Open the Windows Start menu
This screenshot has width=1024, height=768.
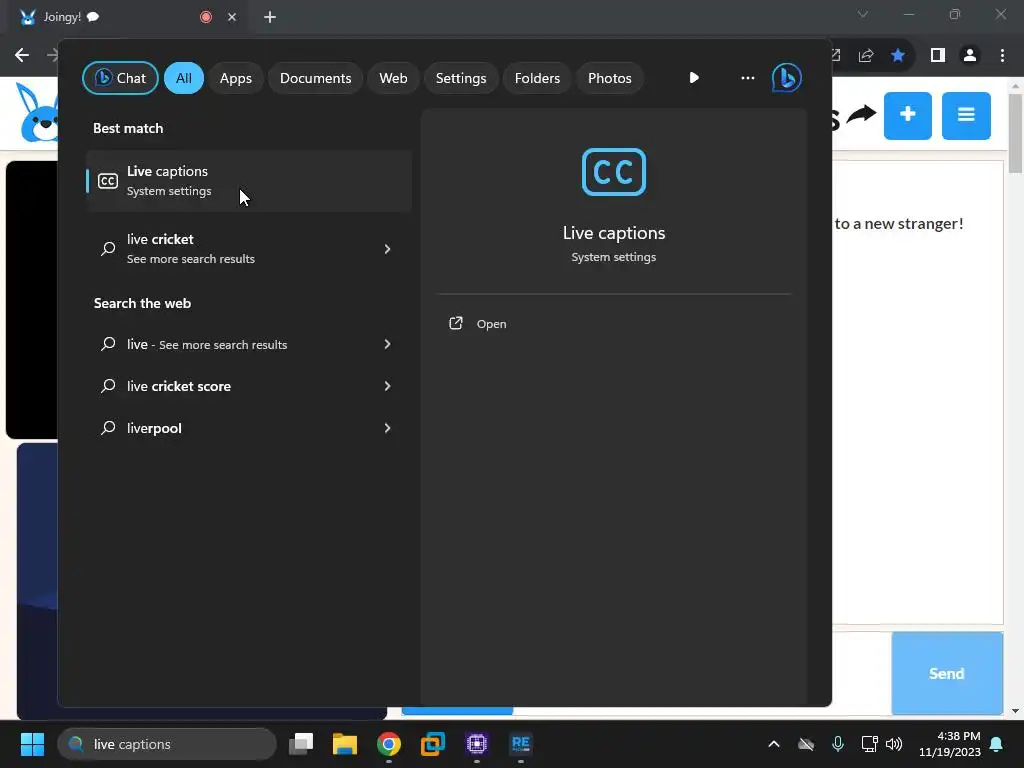[x=32, y=744]
